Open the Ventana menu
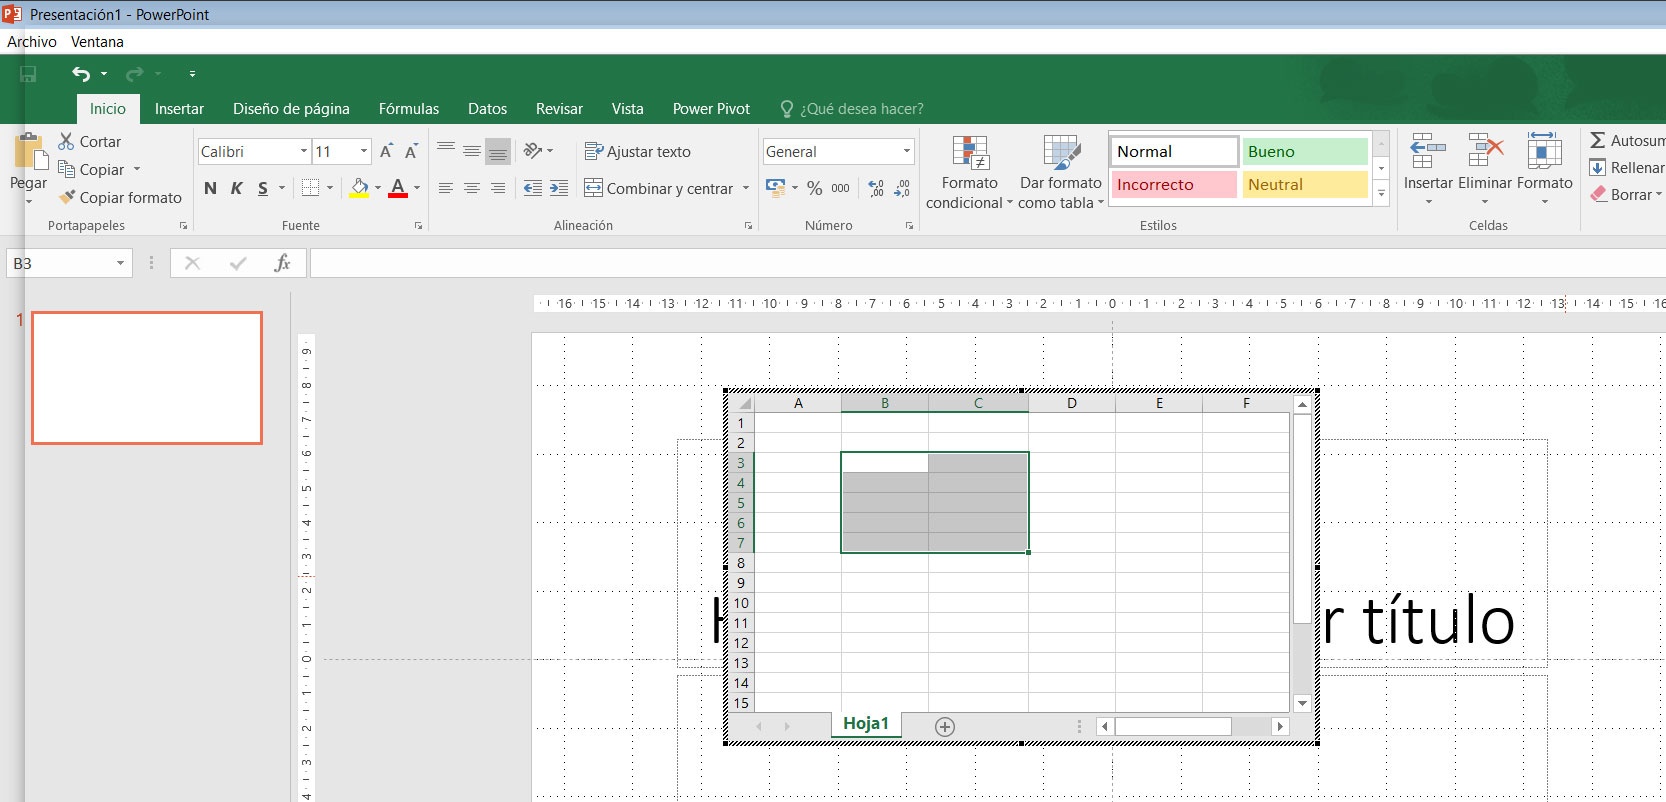Image resolution: width=1666 pixels, height=802 pixels. [x=97, y=42]
